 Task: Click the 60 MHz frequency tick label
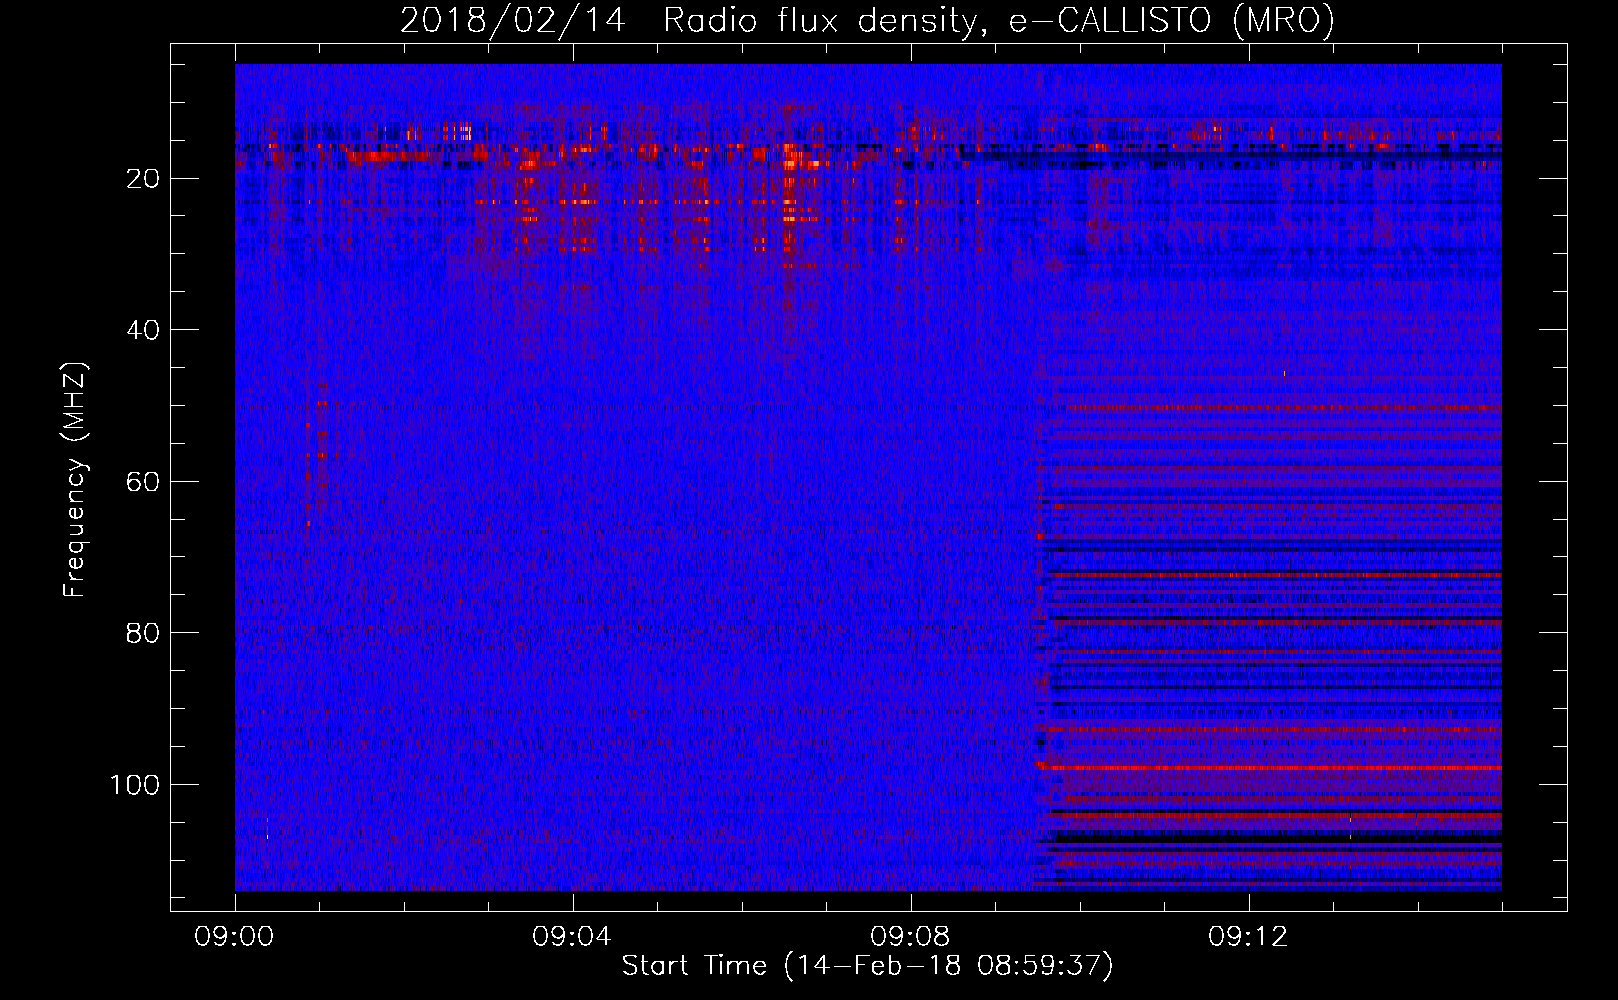(144, 482)
